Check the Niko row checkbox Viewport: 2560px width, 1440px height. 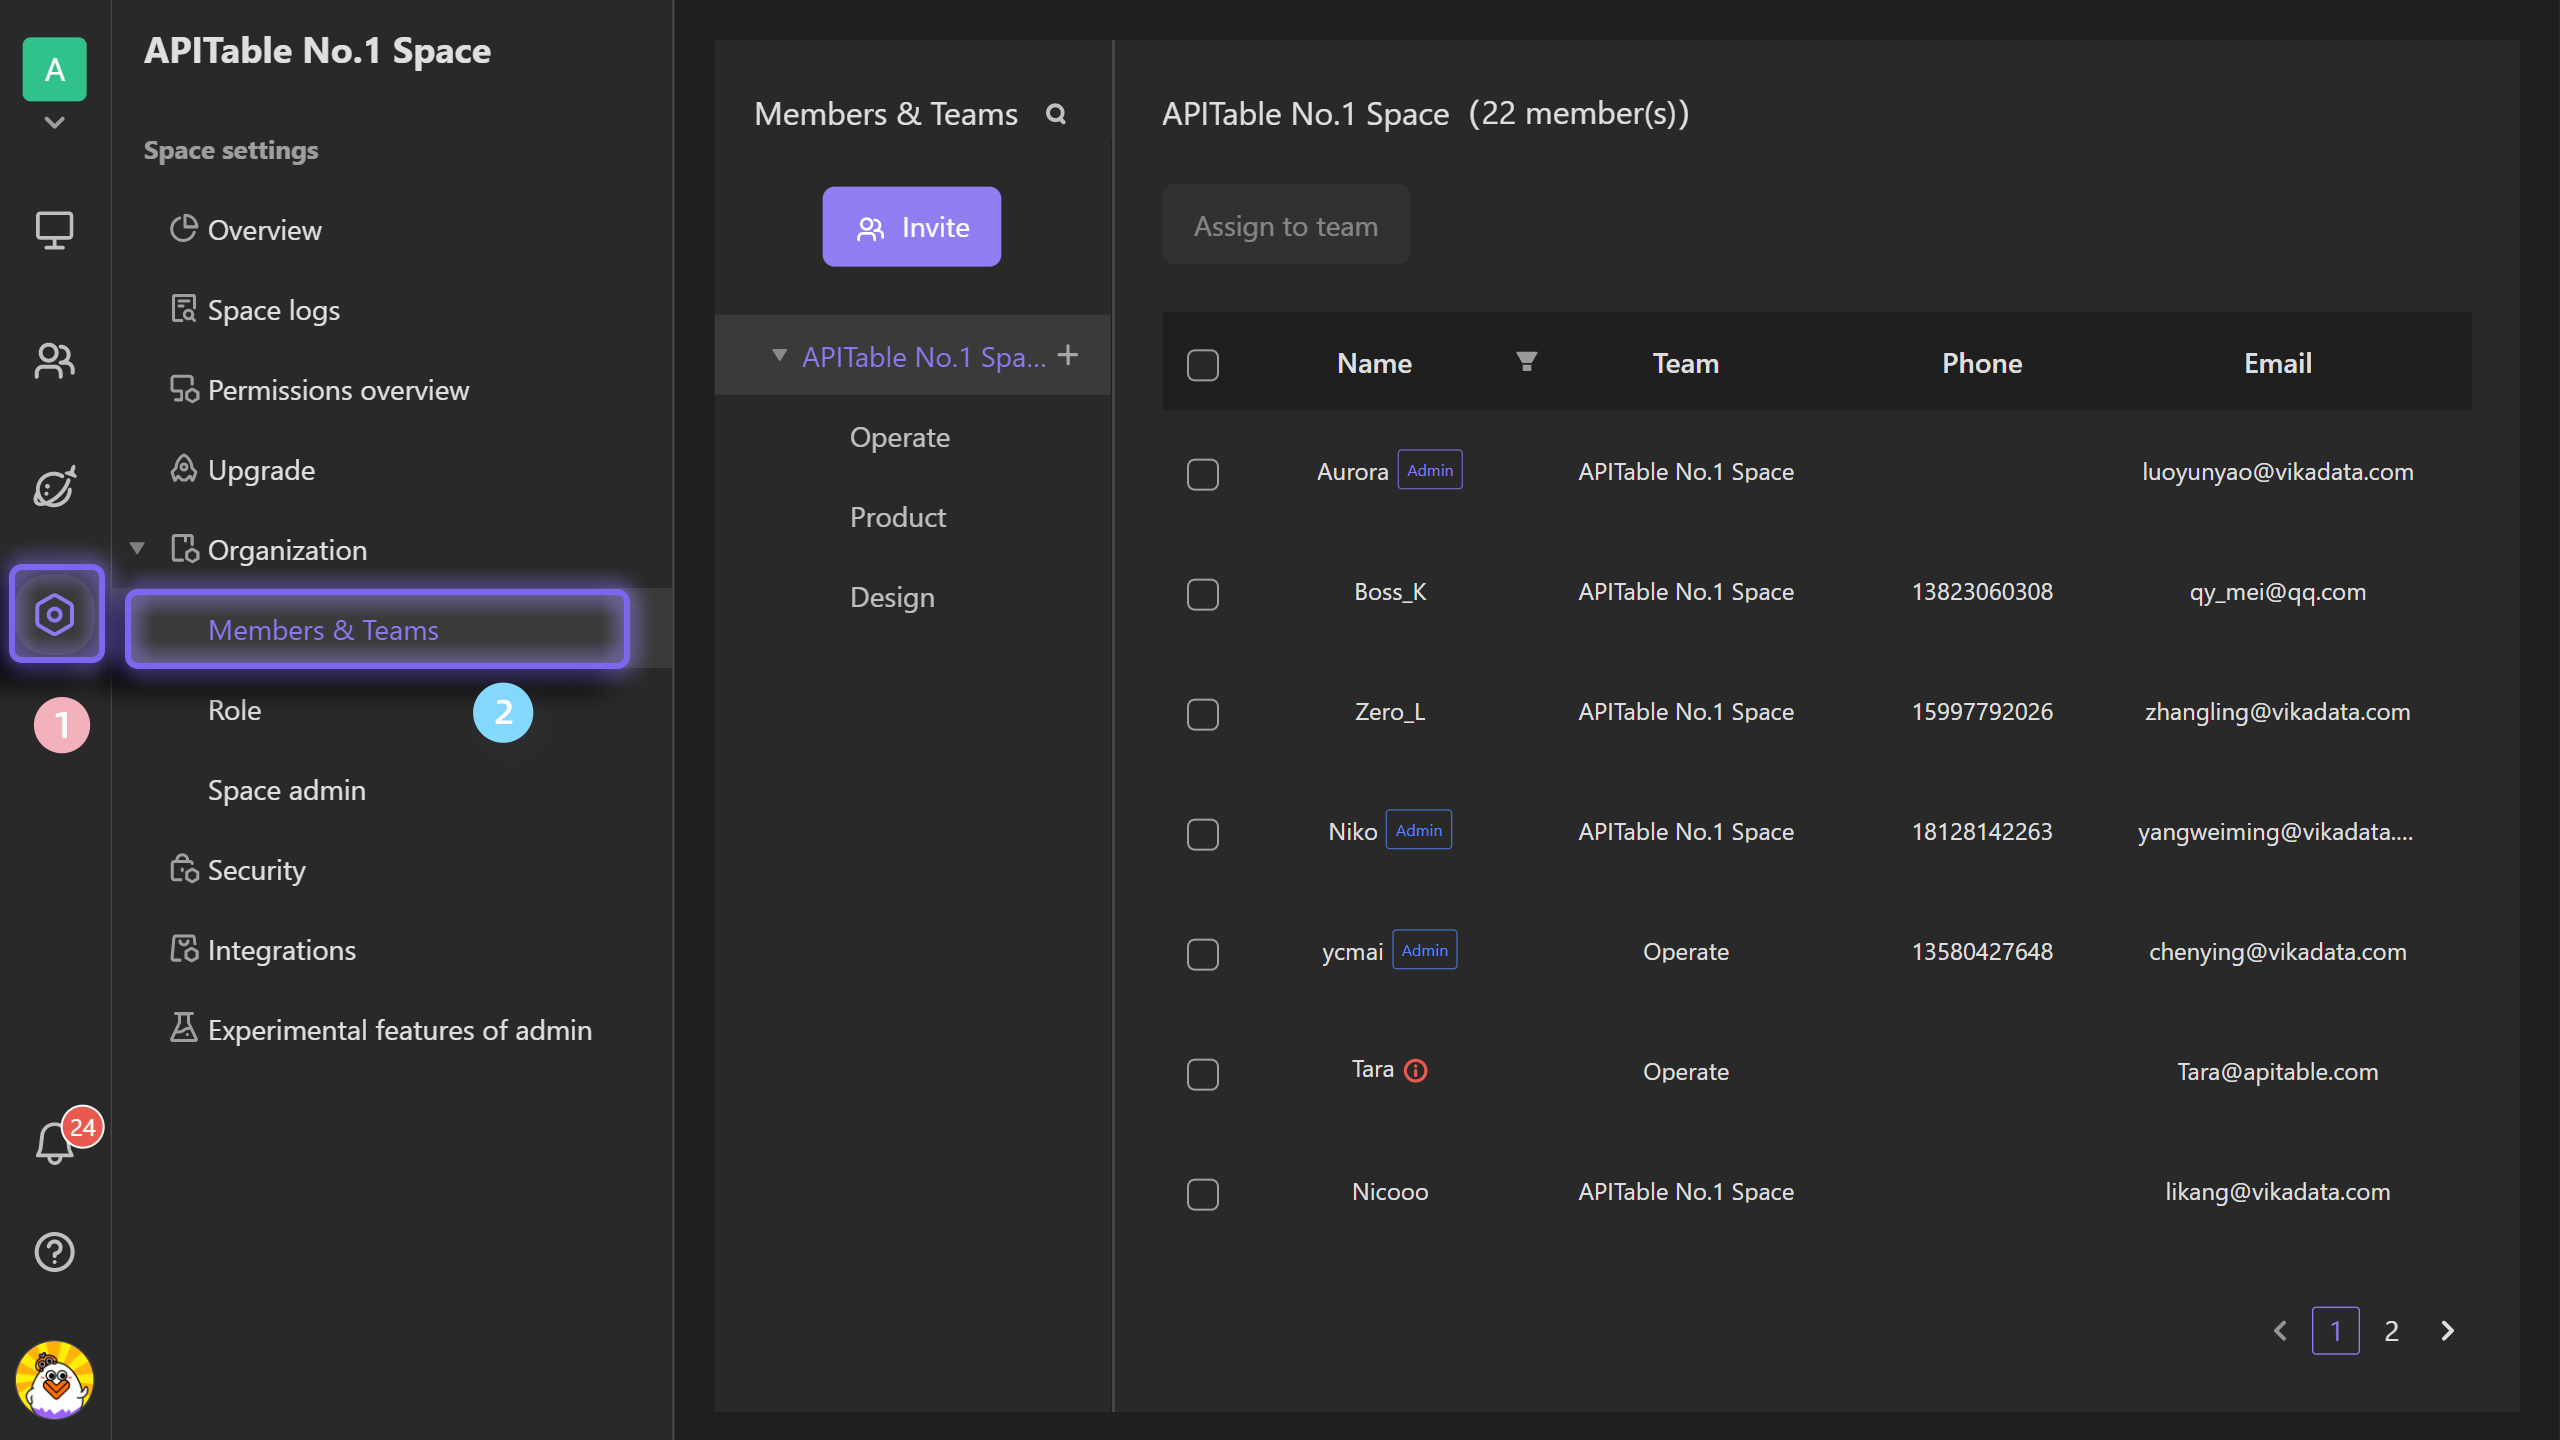coord(1203,834)
